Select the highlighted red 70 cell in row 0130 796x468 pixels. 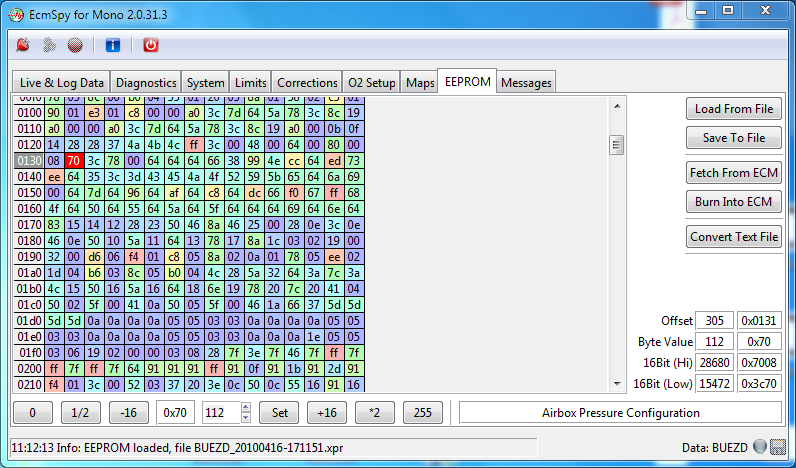click(x=73, y=160)
